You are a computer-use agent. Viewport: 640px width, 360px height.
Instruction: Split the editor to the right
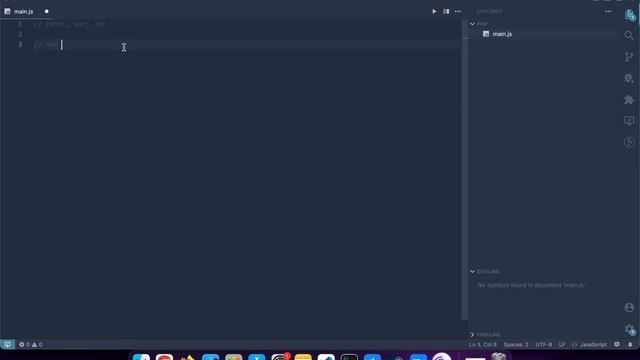[x=446, y=11]
